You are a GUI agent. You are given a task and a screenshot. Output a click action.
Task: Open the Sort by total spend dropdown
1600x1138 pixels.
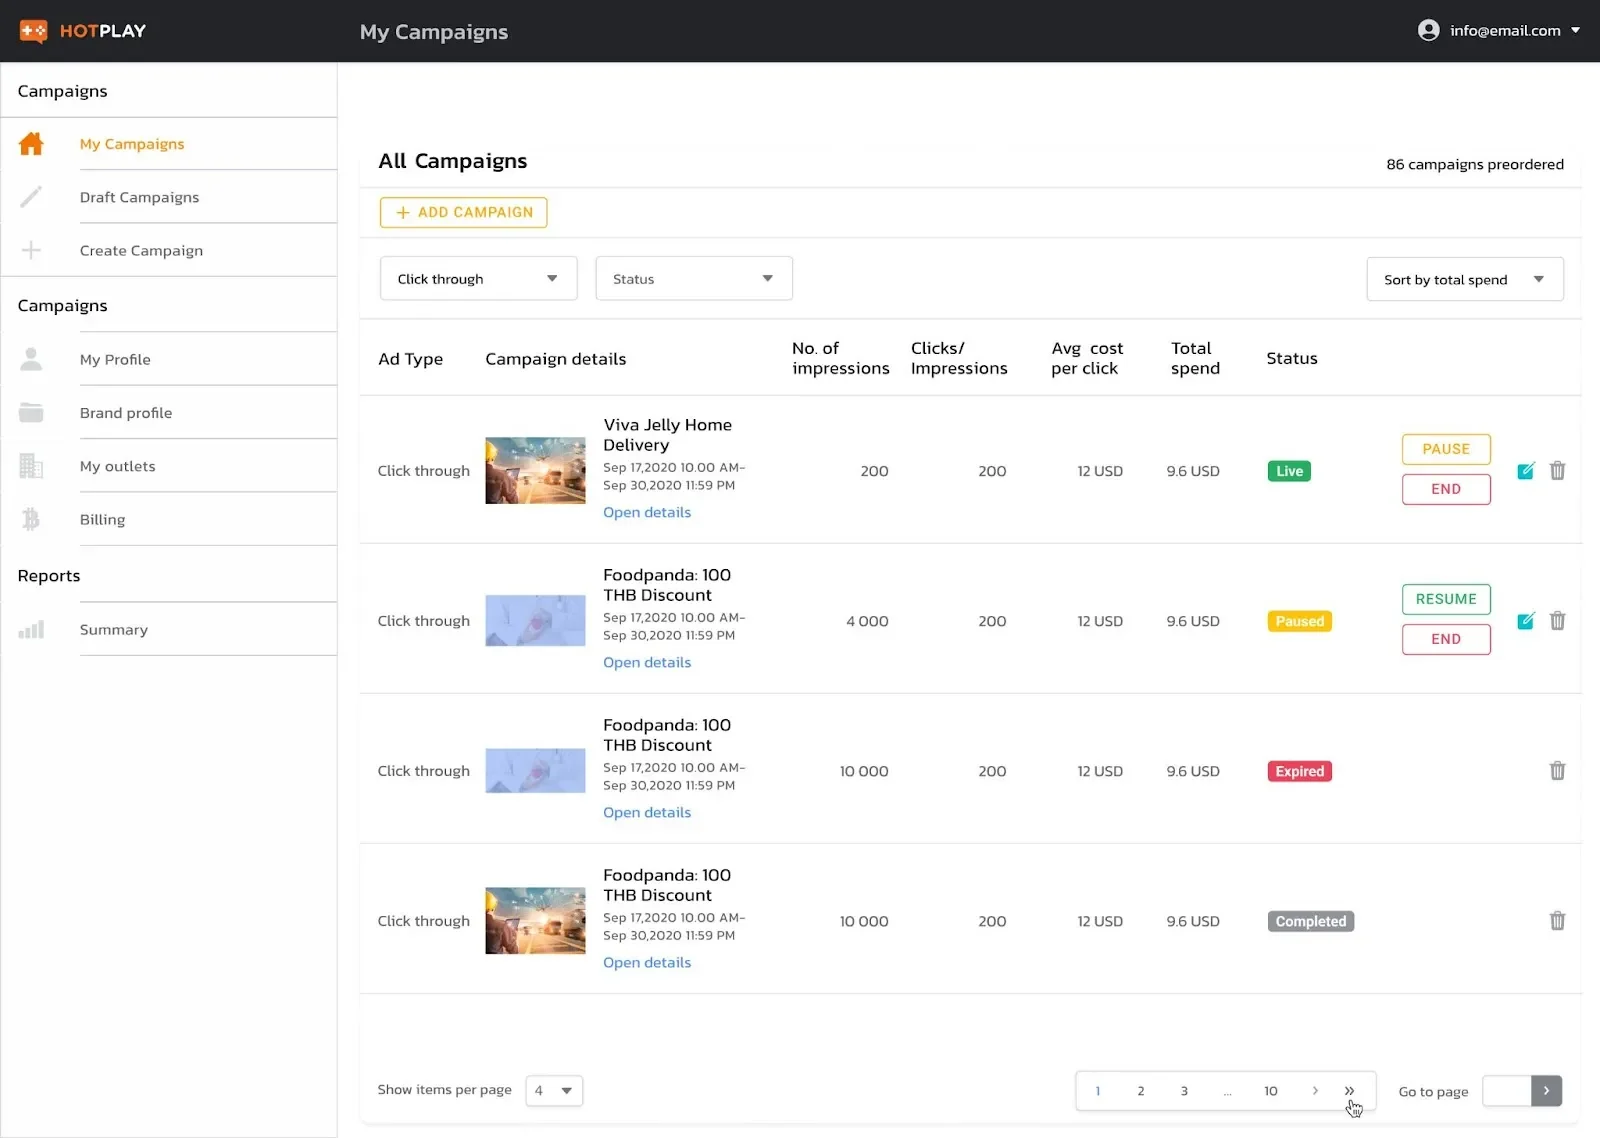1465,279
